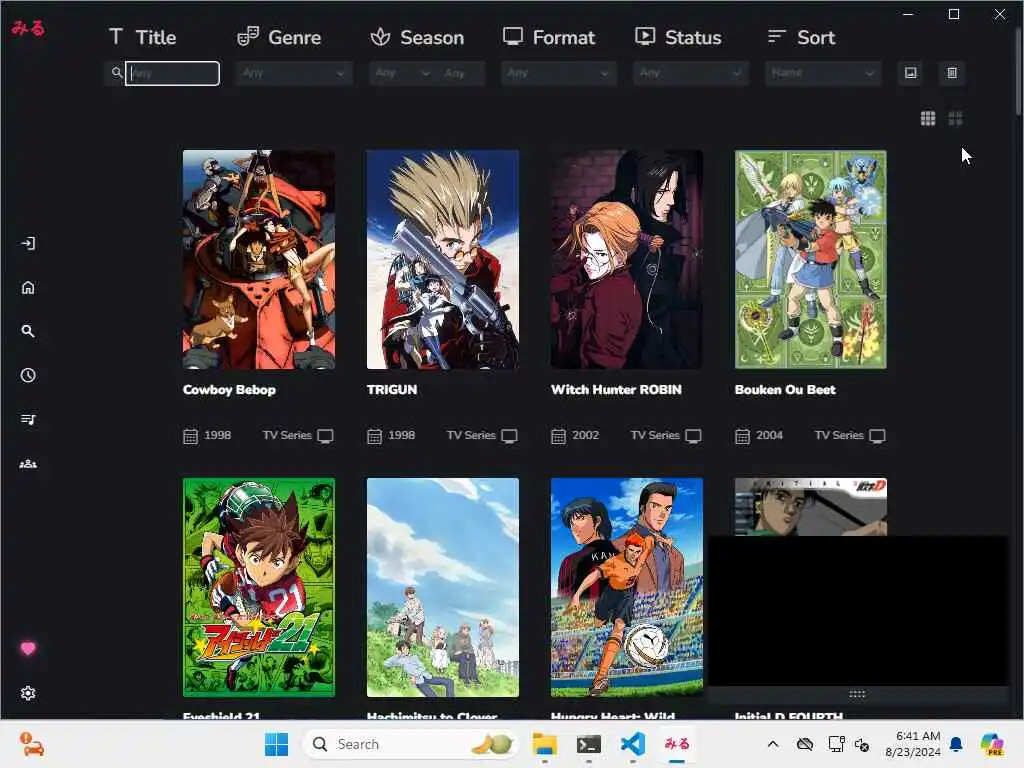Click the Season year Any field
This screenshot has height=768, width=1024.
coord(462,73)
